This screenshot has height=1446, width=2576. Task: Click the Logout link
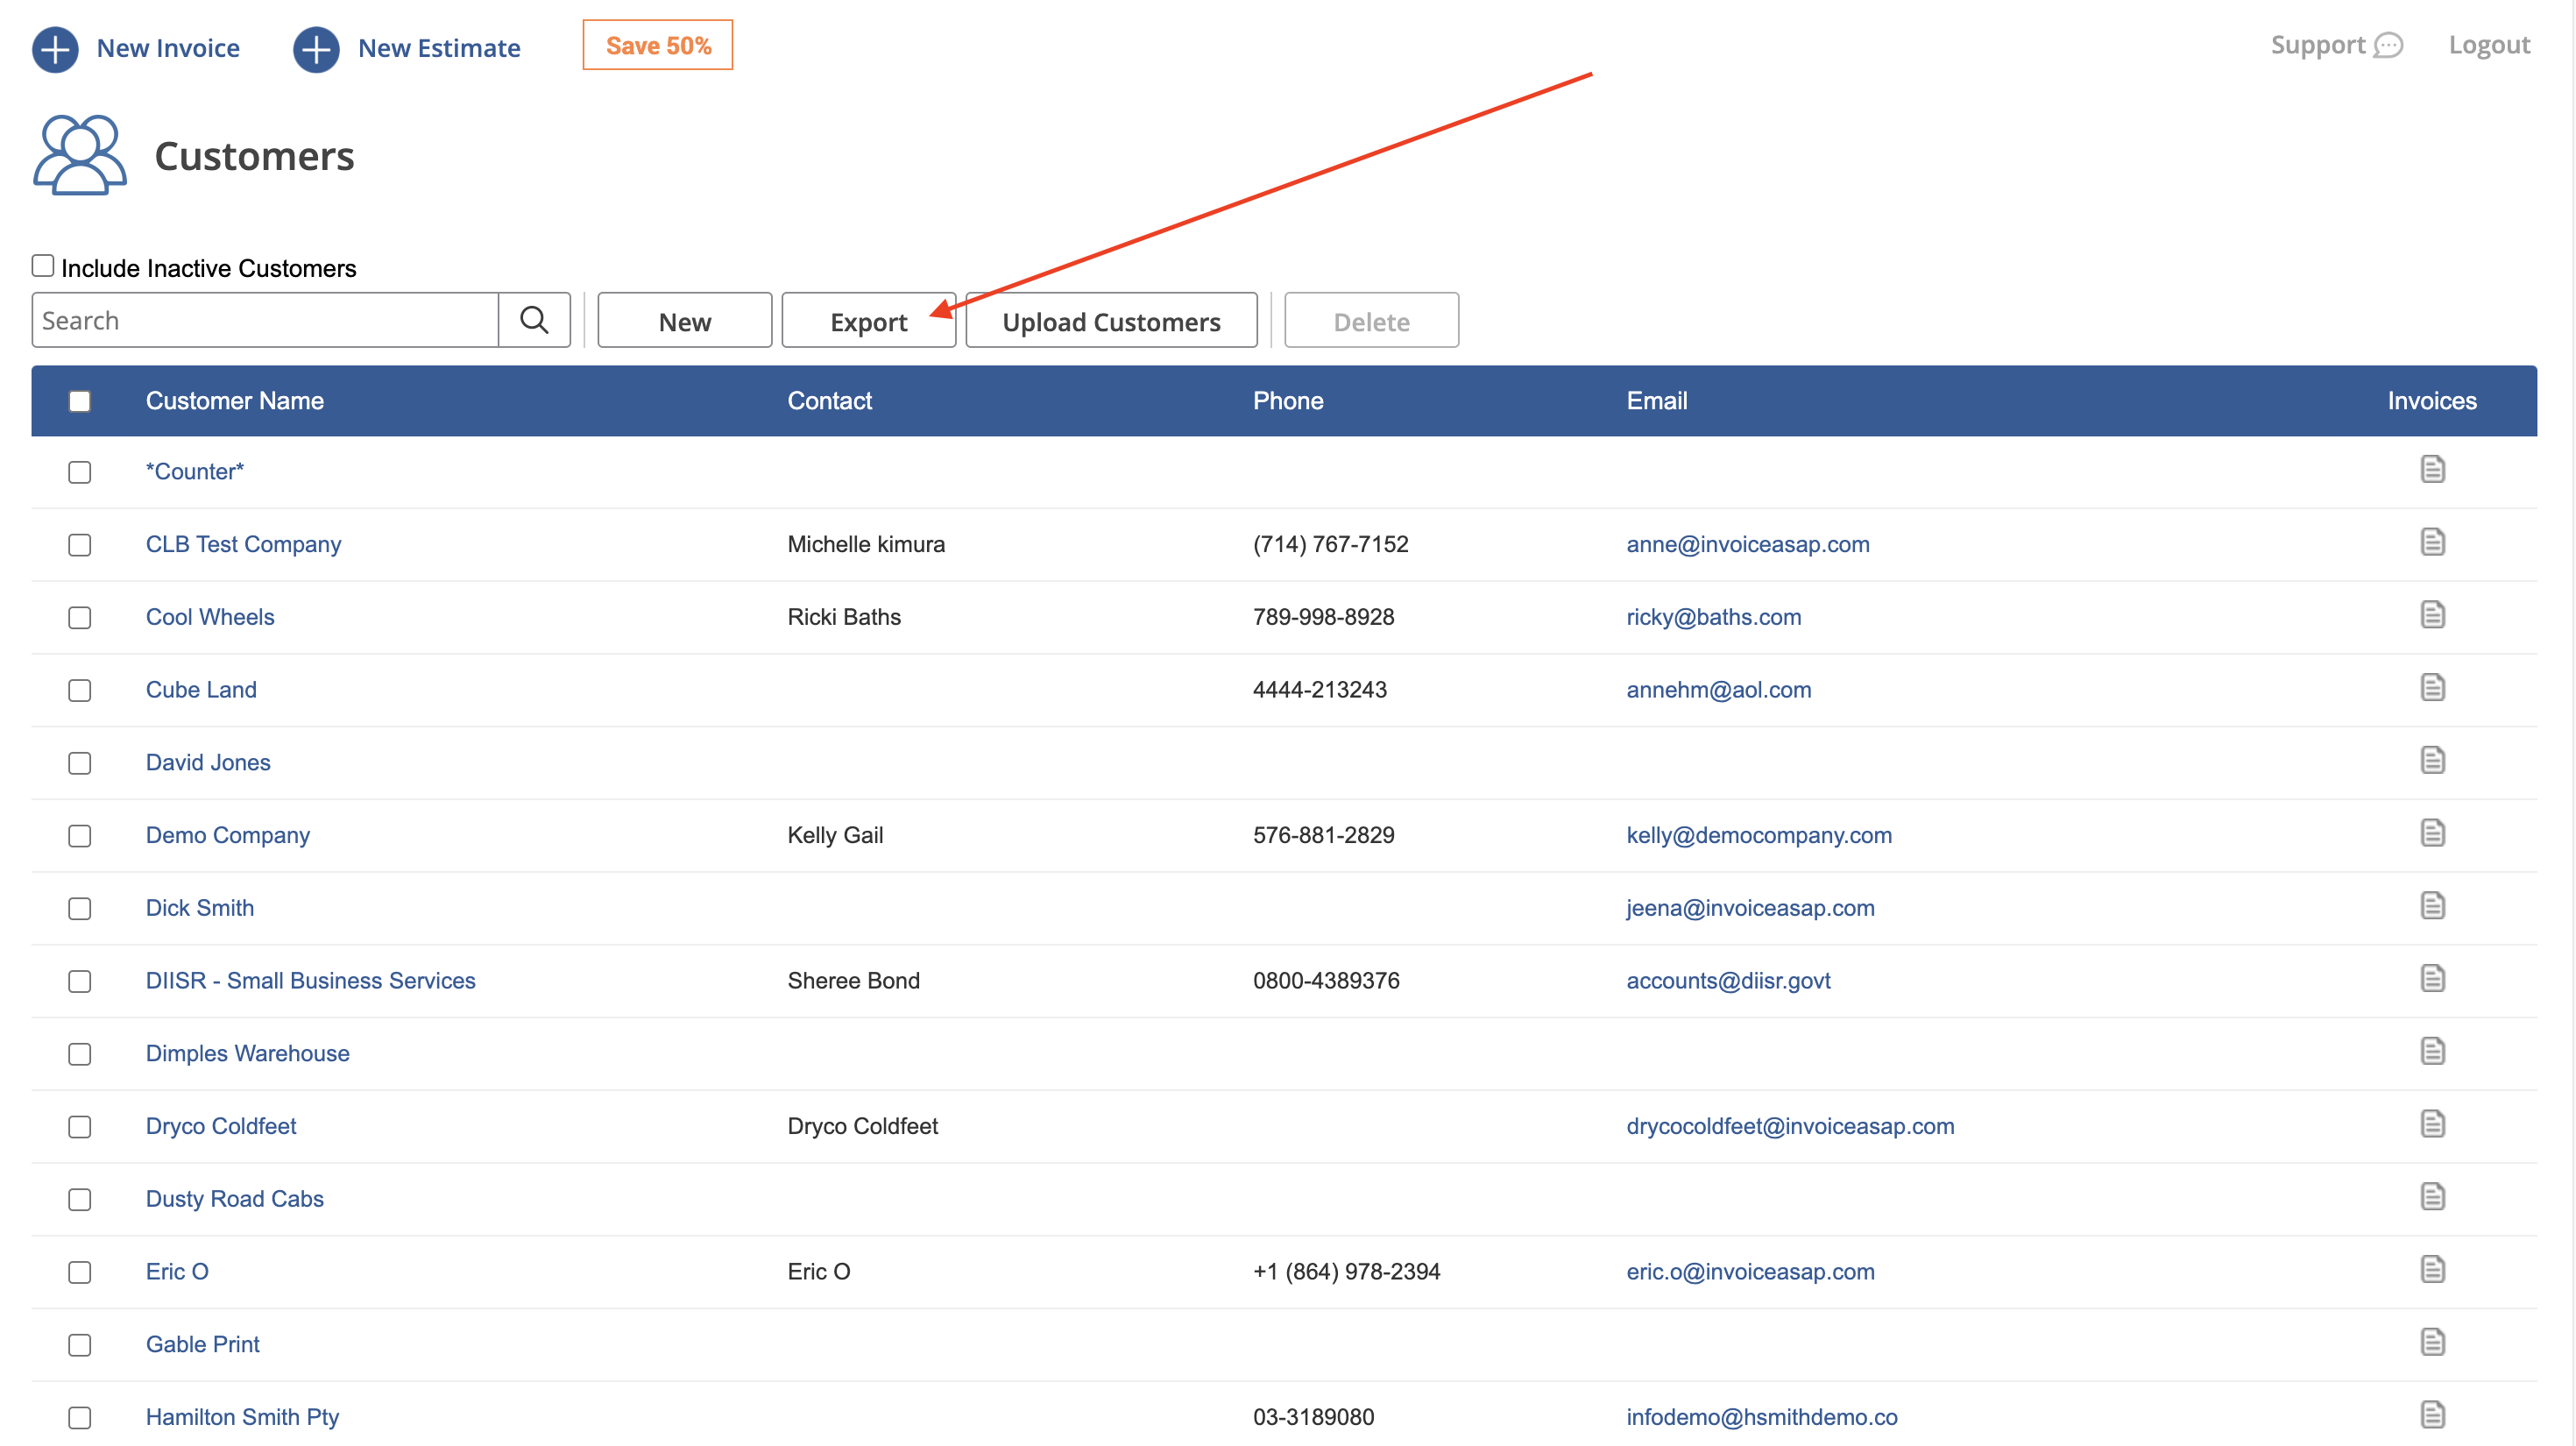tap(2489, 45)
